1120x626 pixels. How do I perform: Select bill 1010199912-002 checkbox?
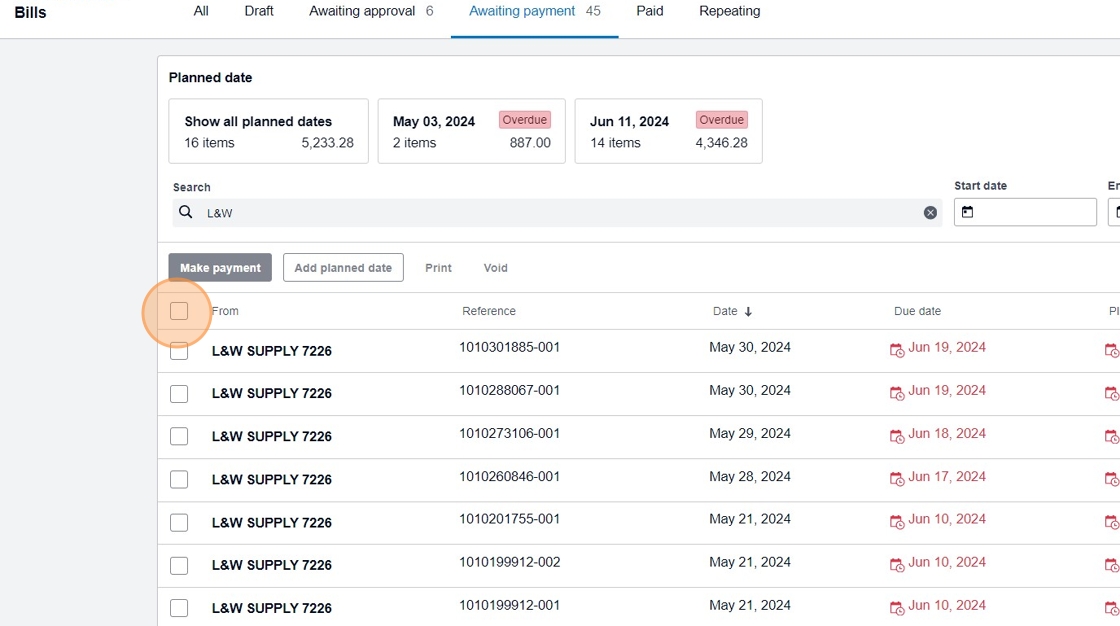pos(179,565)
